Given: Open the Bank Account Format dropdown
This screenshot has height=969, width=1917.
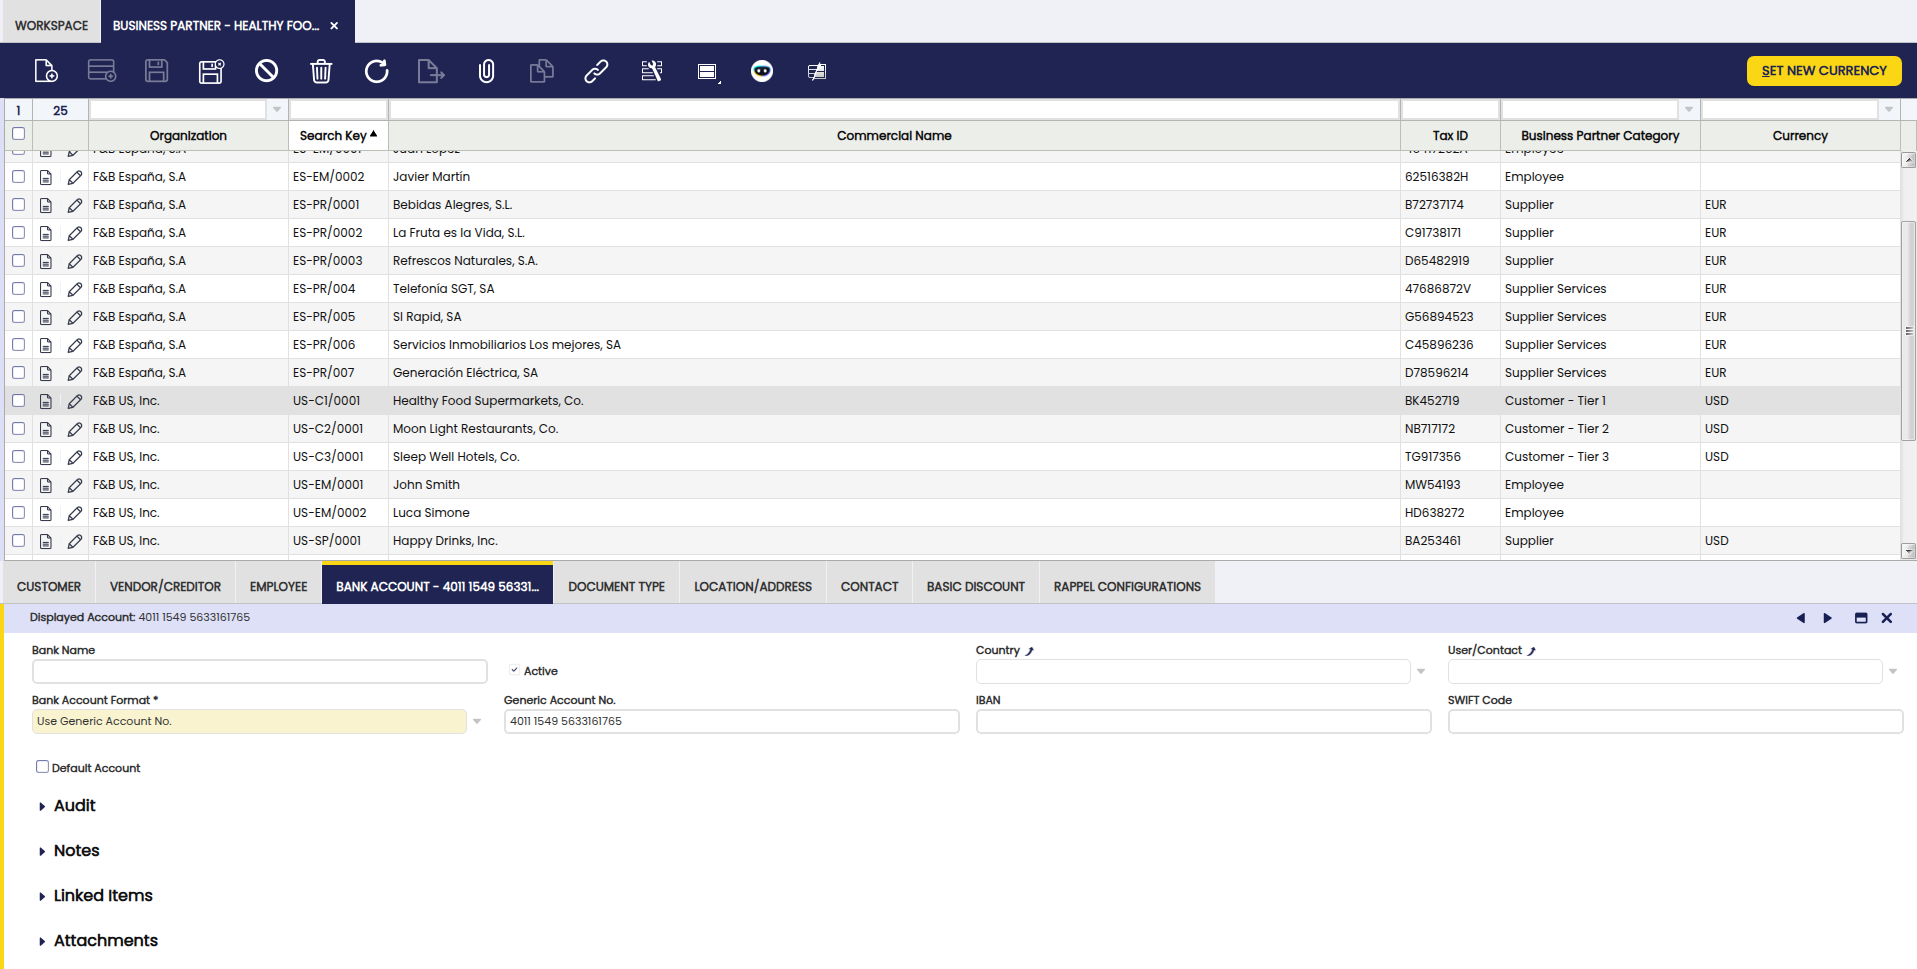Looking at the screenshot, I should [x=477, y=721].
